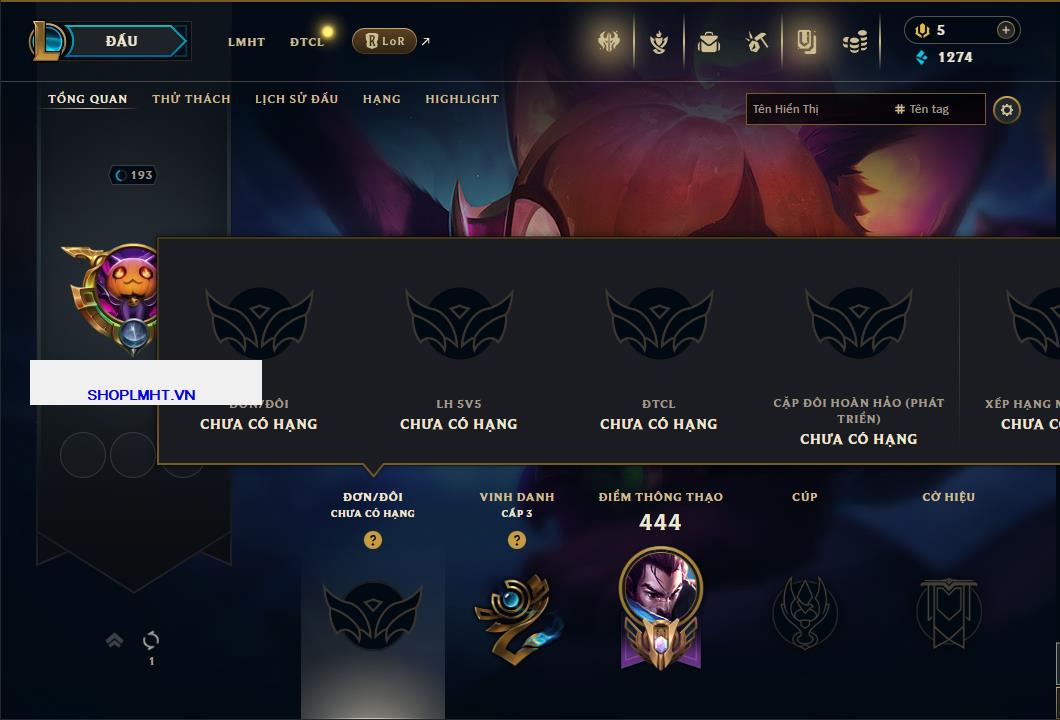Click the question mark under VINH DANH
This screenshot has width=1060, height=720.
coord(516,539)
